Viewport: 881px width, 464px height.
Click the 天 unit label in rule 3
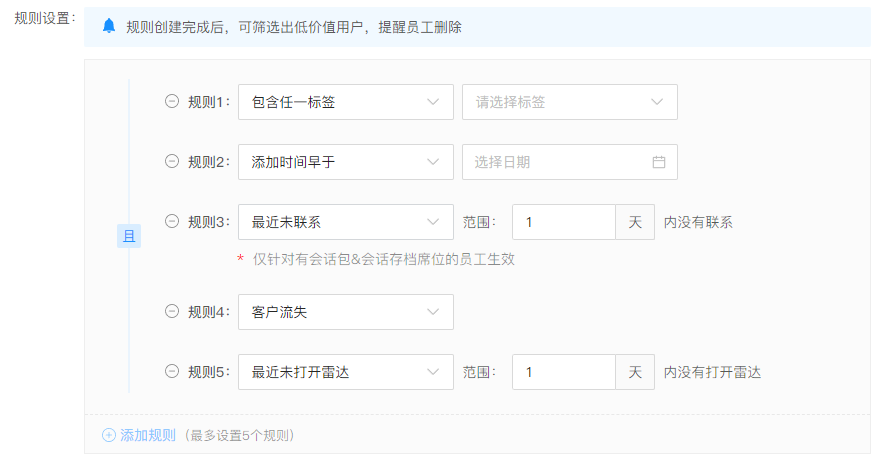635,222
